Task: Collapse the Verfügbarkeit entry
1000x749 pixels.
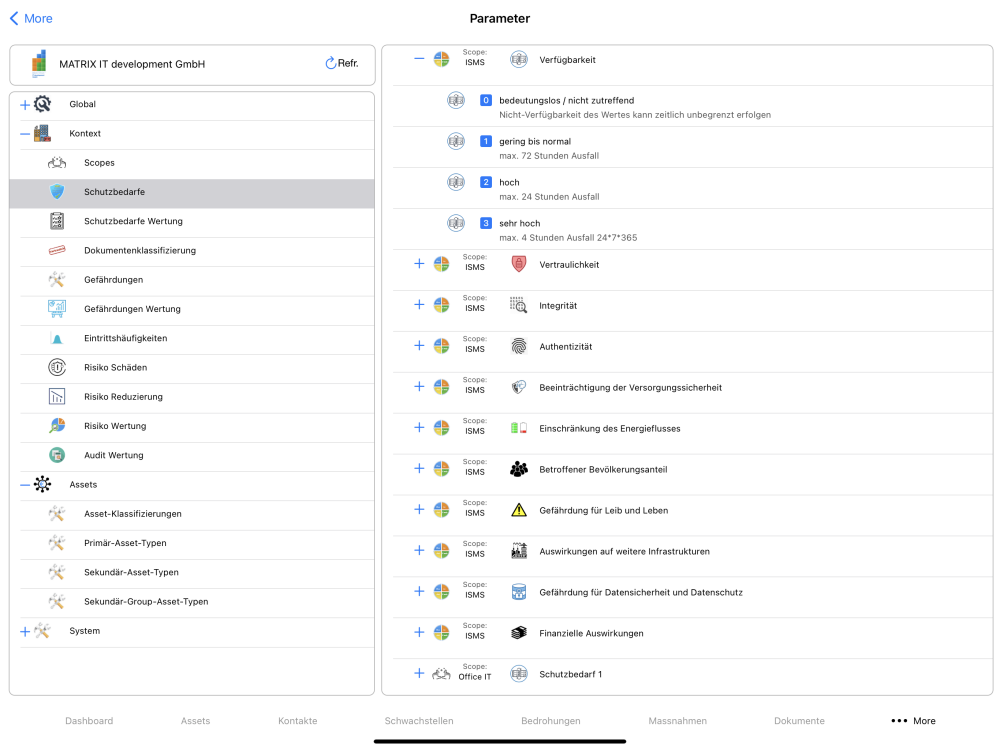Action: (x=419, y=59)
